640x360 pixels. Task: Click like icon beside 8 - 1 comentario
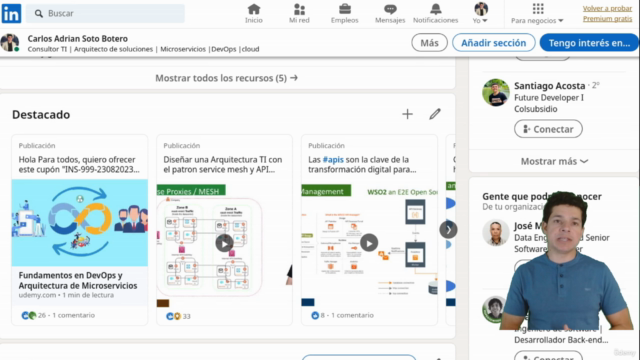click(315, 315)
